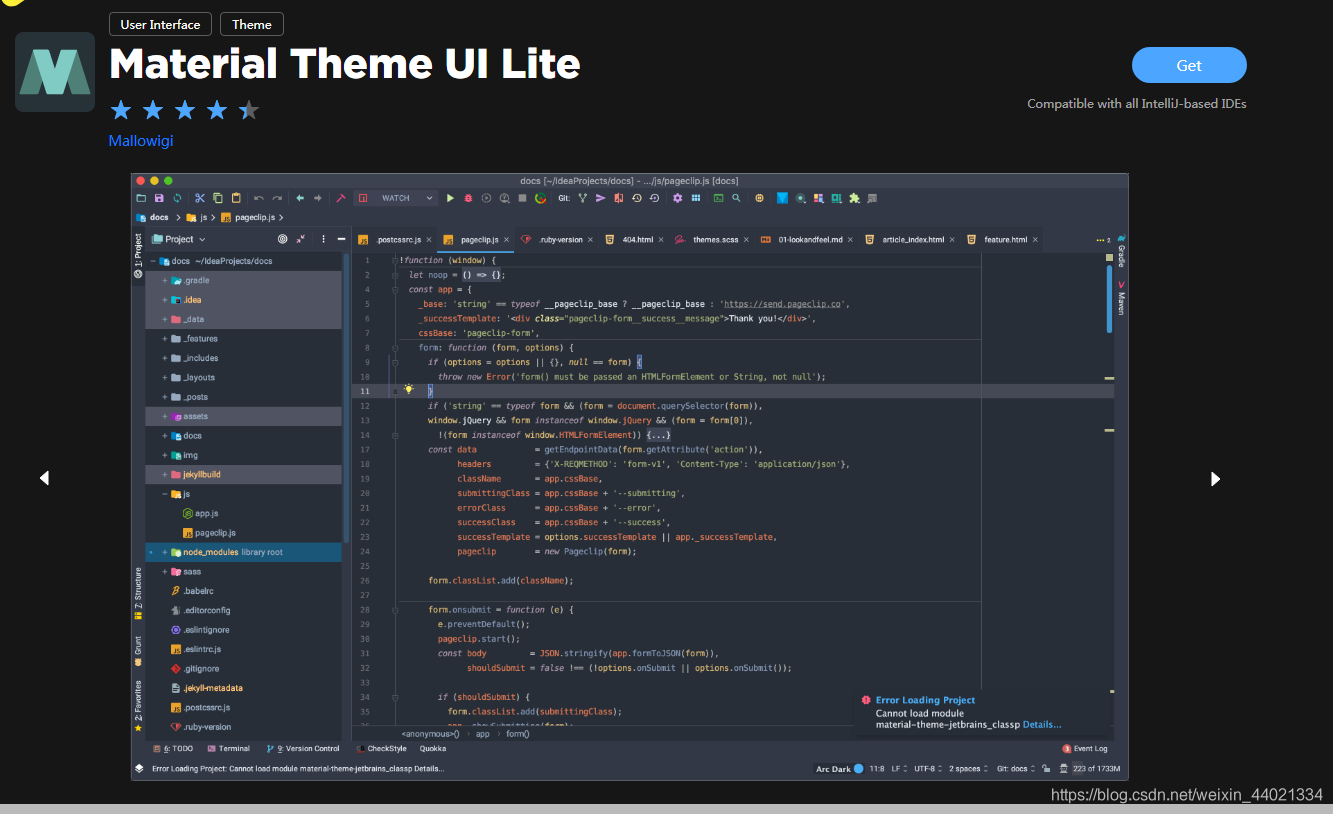Toggle the 1: Project tool window button
The width and height of the screenshot is (1333, 814).
(138, 256)
